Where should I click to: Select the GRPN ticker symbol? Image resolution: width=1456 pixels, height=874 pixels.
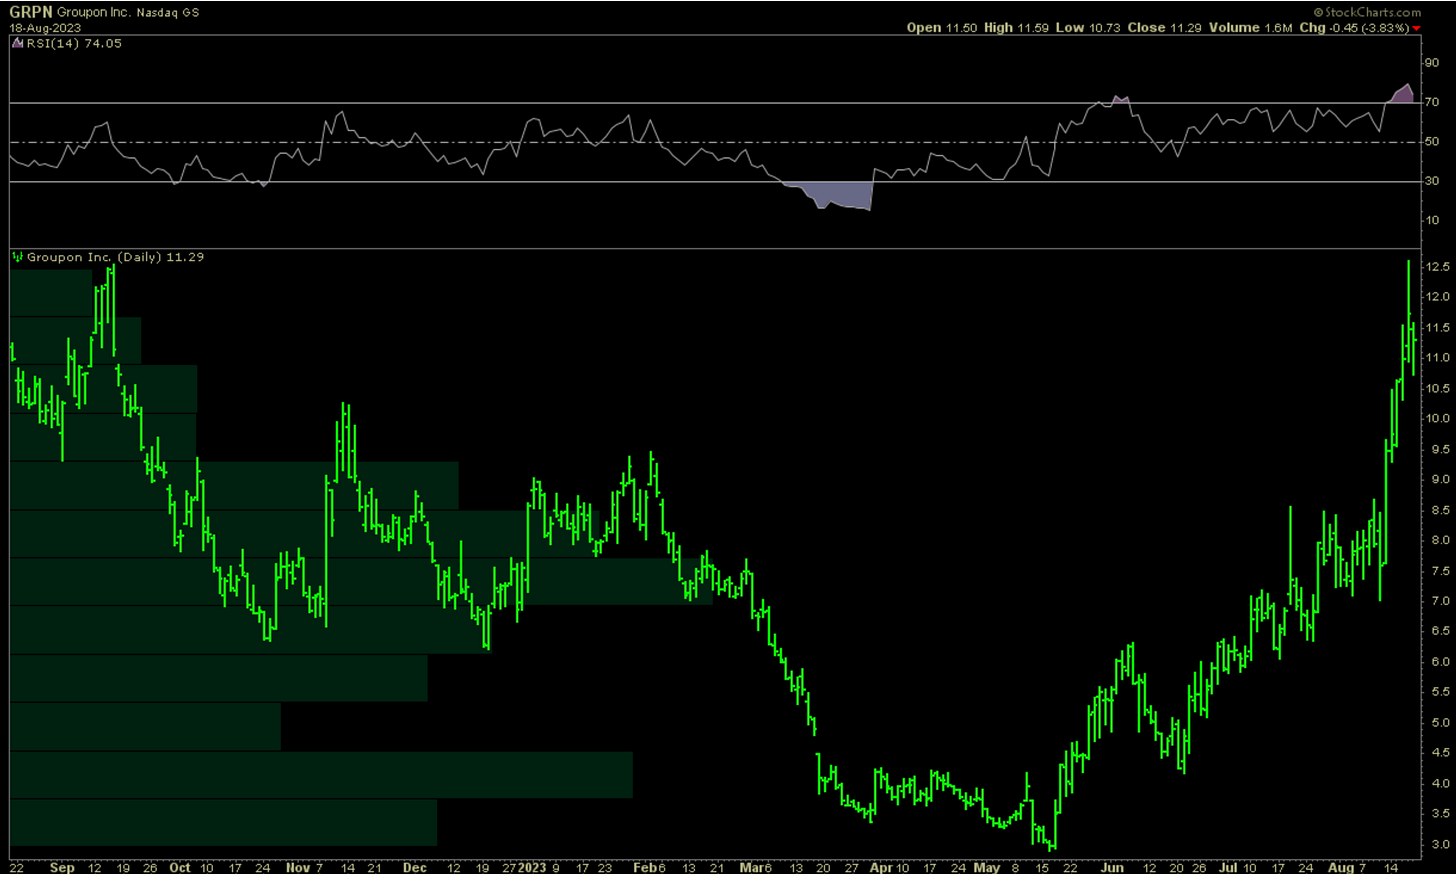point(31,13)
